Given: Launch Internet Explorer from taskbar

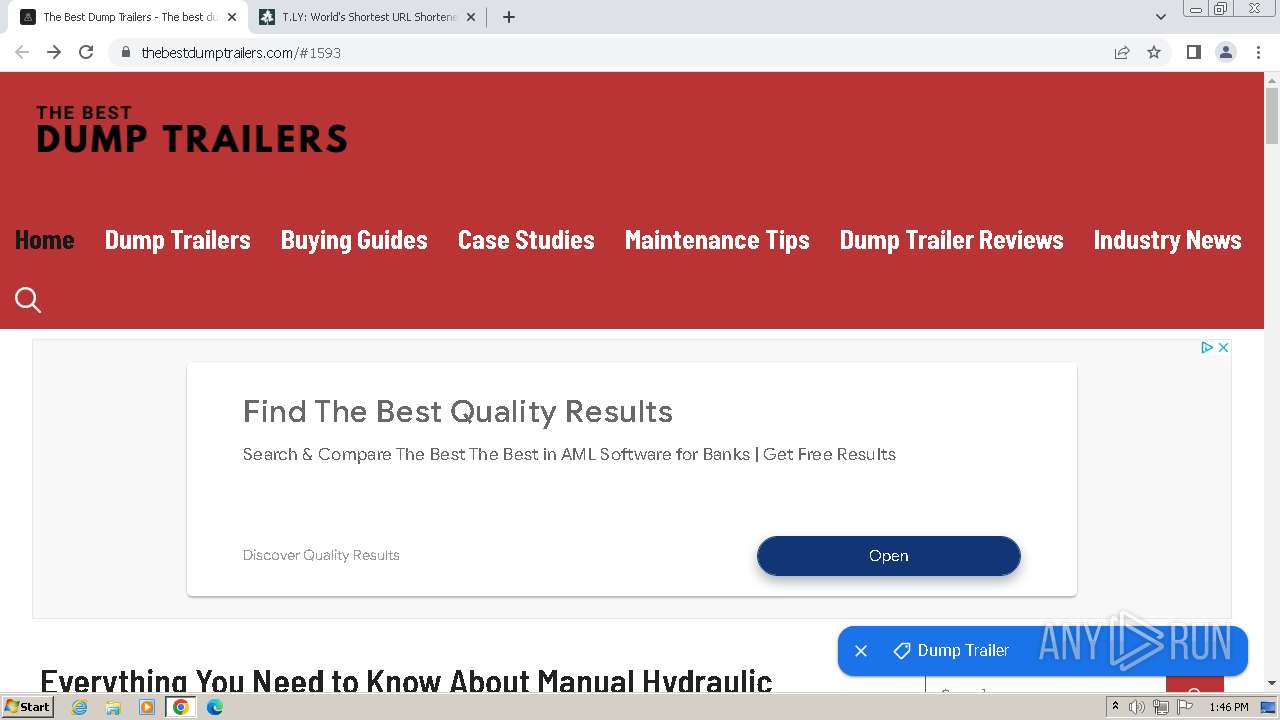Looking at the screenshot, I should pyautogui.click(x=79, y=707).
